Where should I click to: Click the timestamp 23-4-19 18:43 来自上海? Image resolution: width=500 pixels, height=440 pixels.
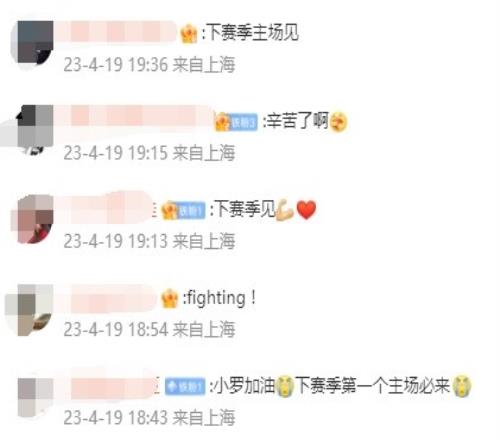[149, 417]
